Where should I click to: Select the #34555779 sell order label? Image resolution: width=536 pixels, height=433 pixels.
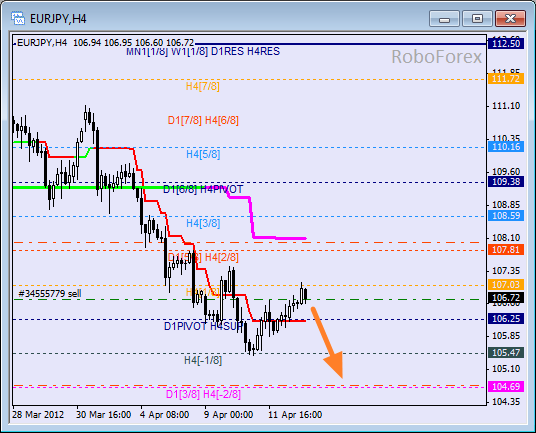50,293
